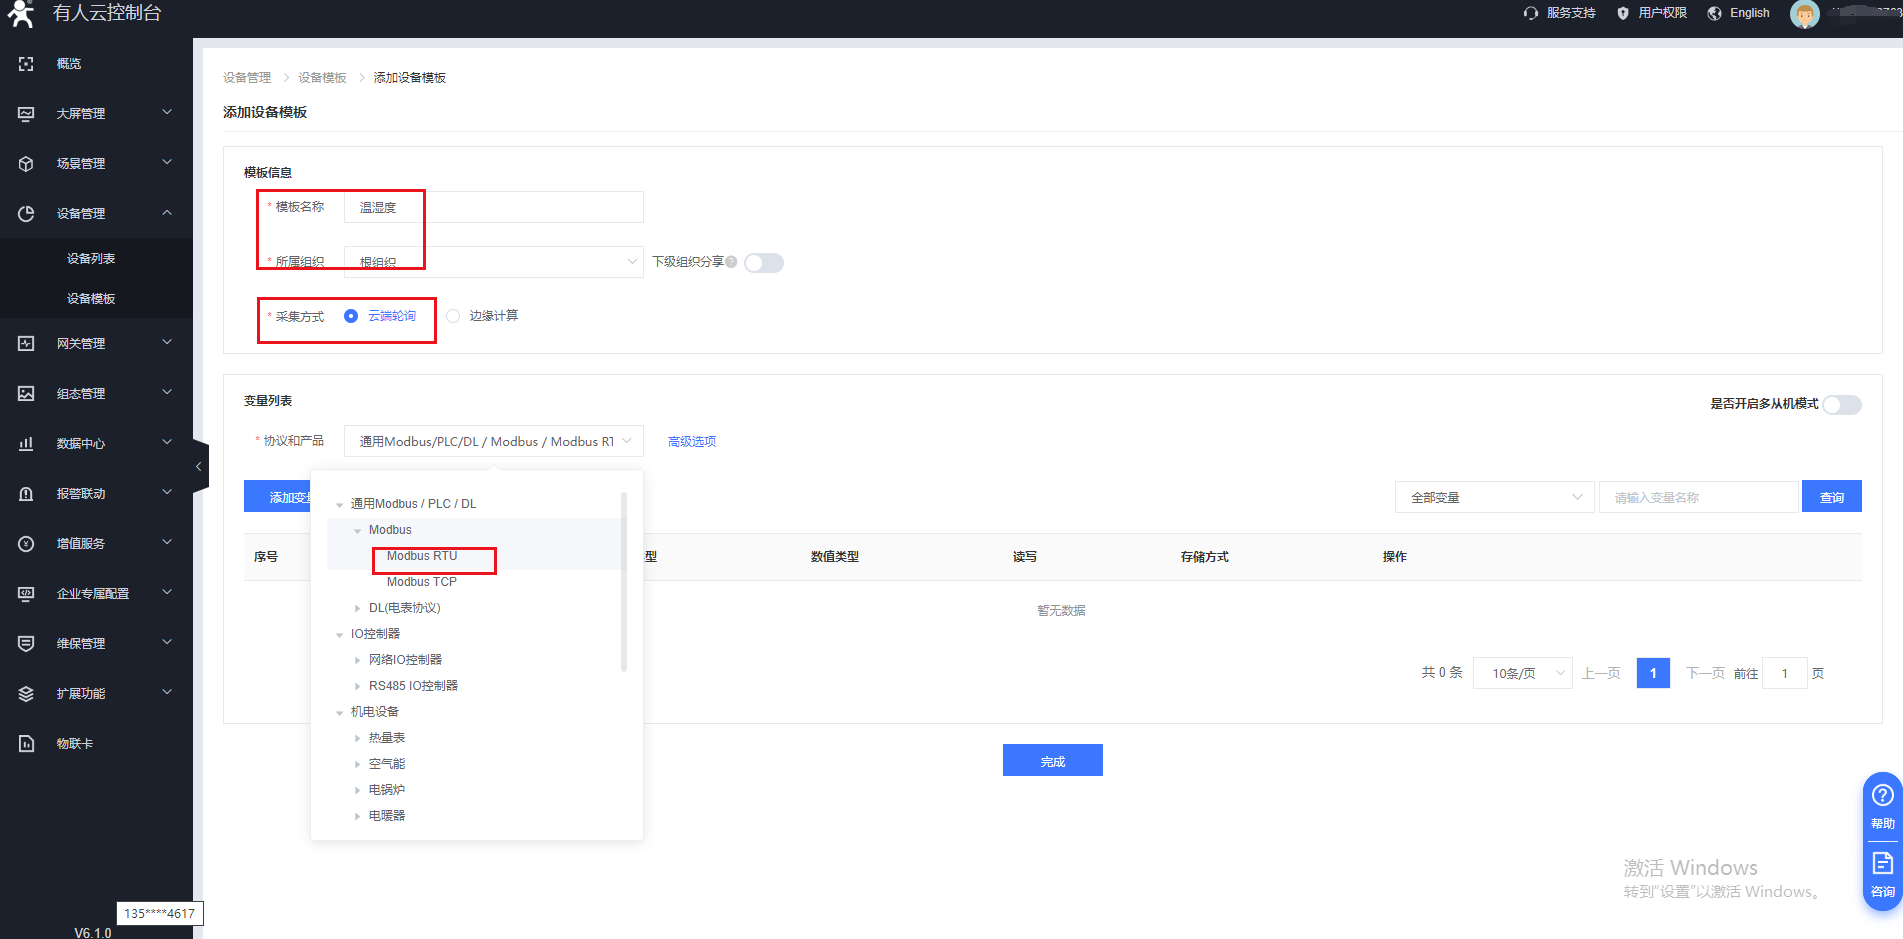
Task: Select Modbus TCP in protocol tree
Action: pyautogui.click(x=422, y=582)
